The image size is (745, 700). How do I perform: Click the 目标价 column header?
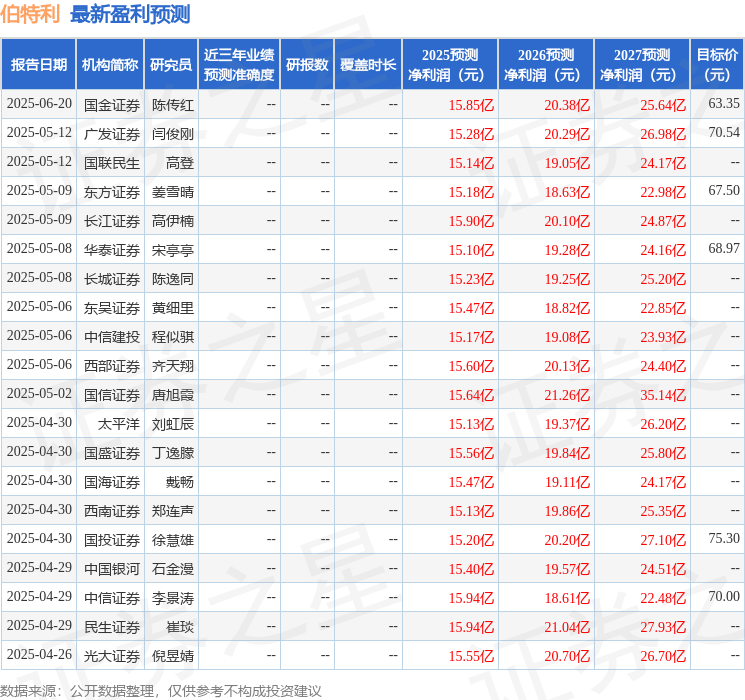point(717,65)
